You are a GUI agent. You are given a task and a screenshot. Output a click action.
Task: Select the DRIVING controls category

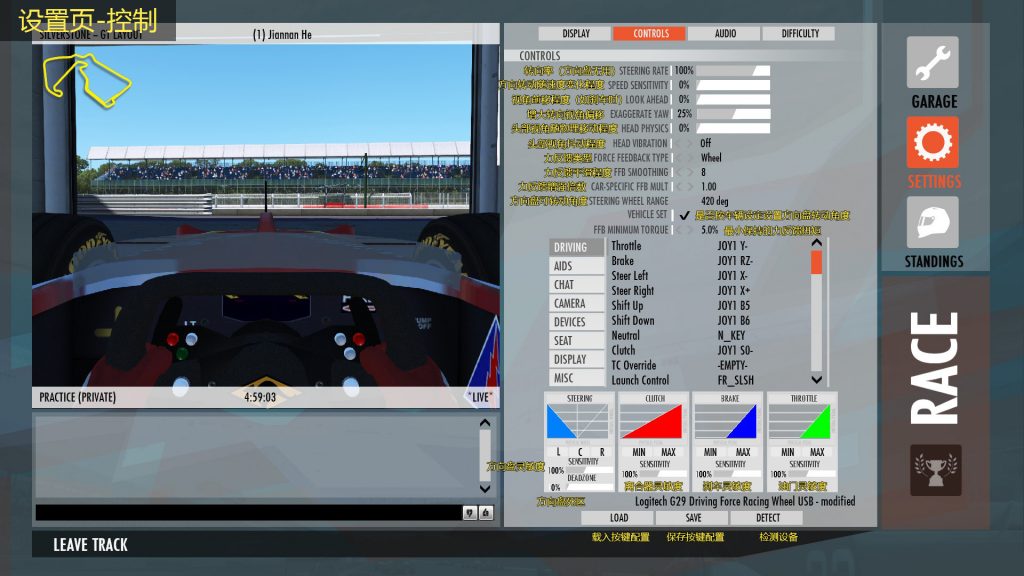click(577, 248)
